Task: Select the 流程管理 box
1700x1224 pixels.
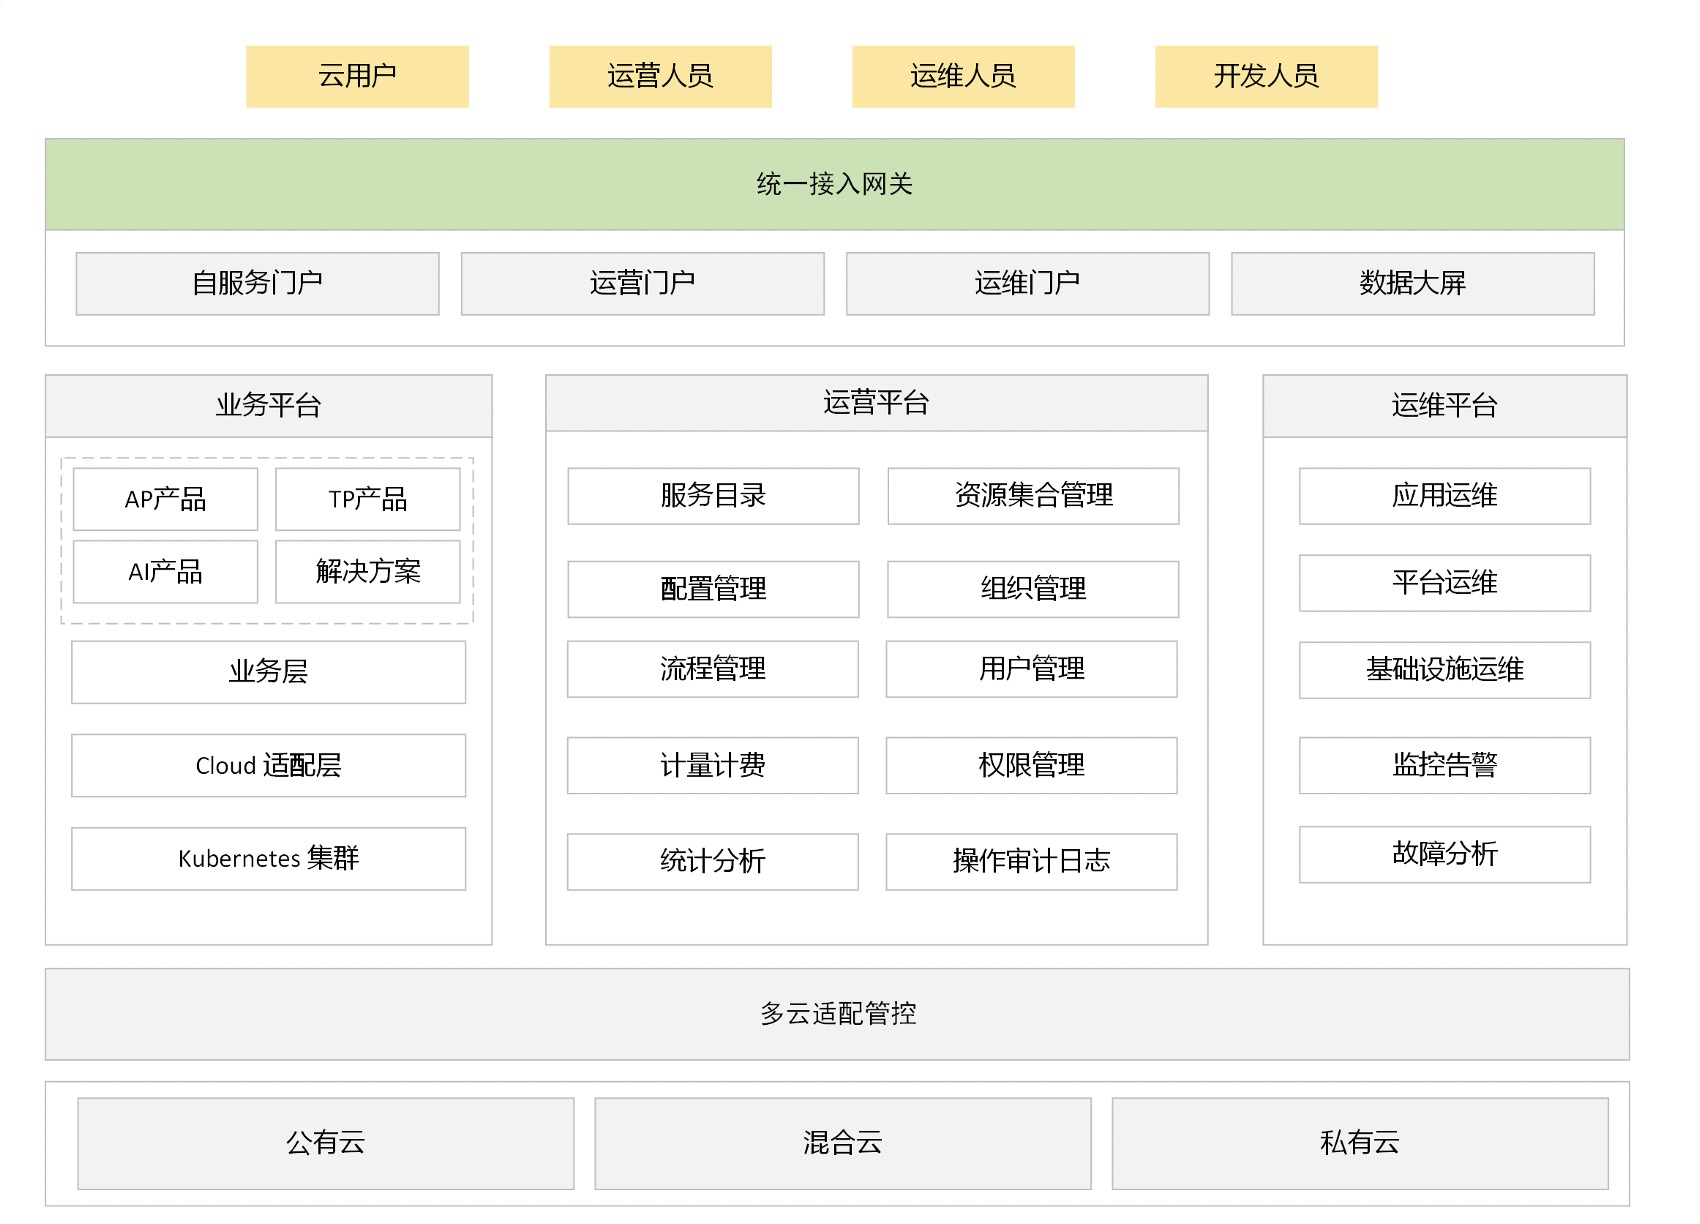Action: pos(713,669)
